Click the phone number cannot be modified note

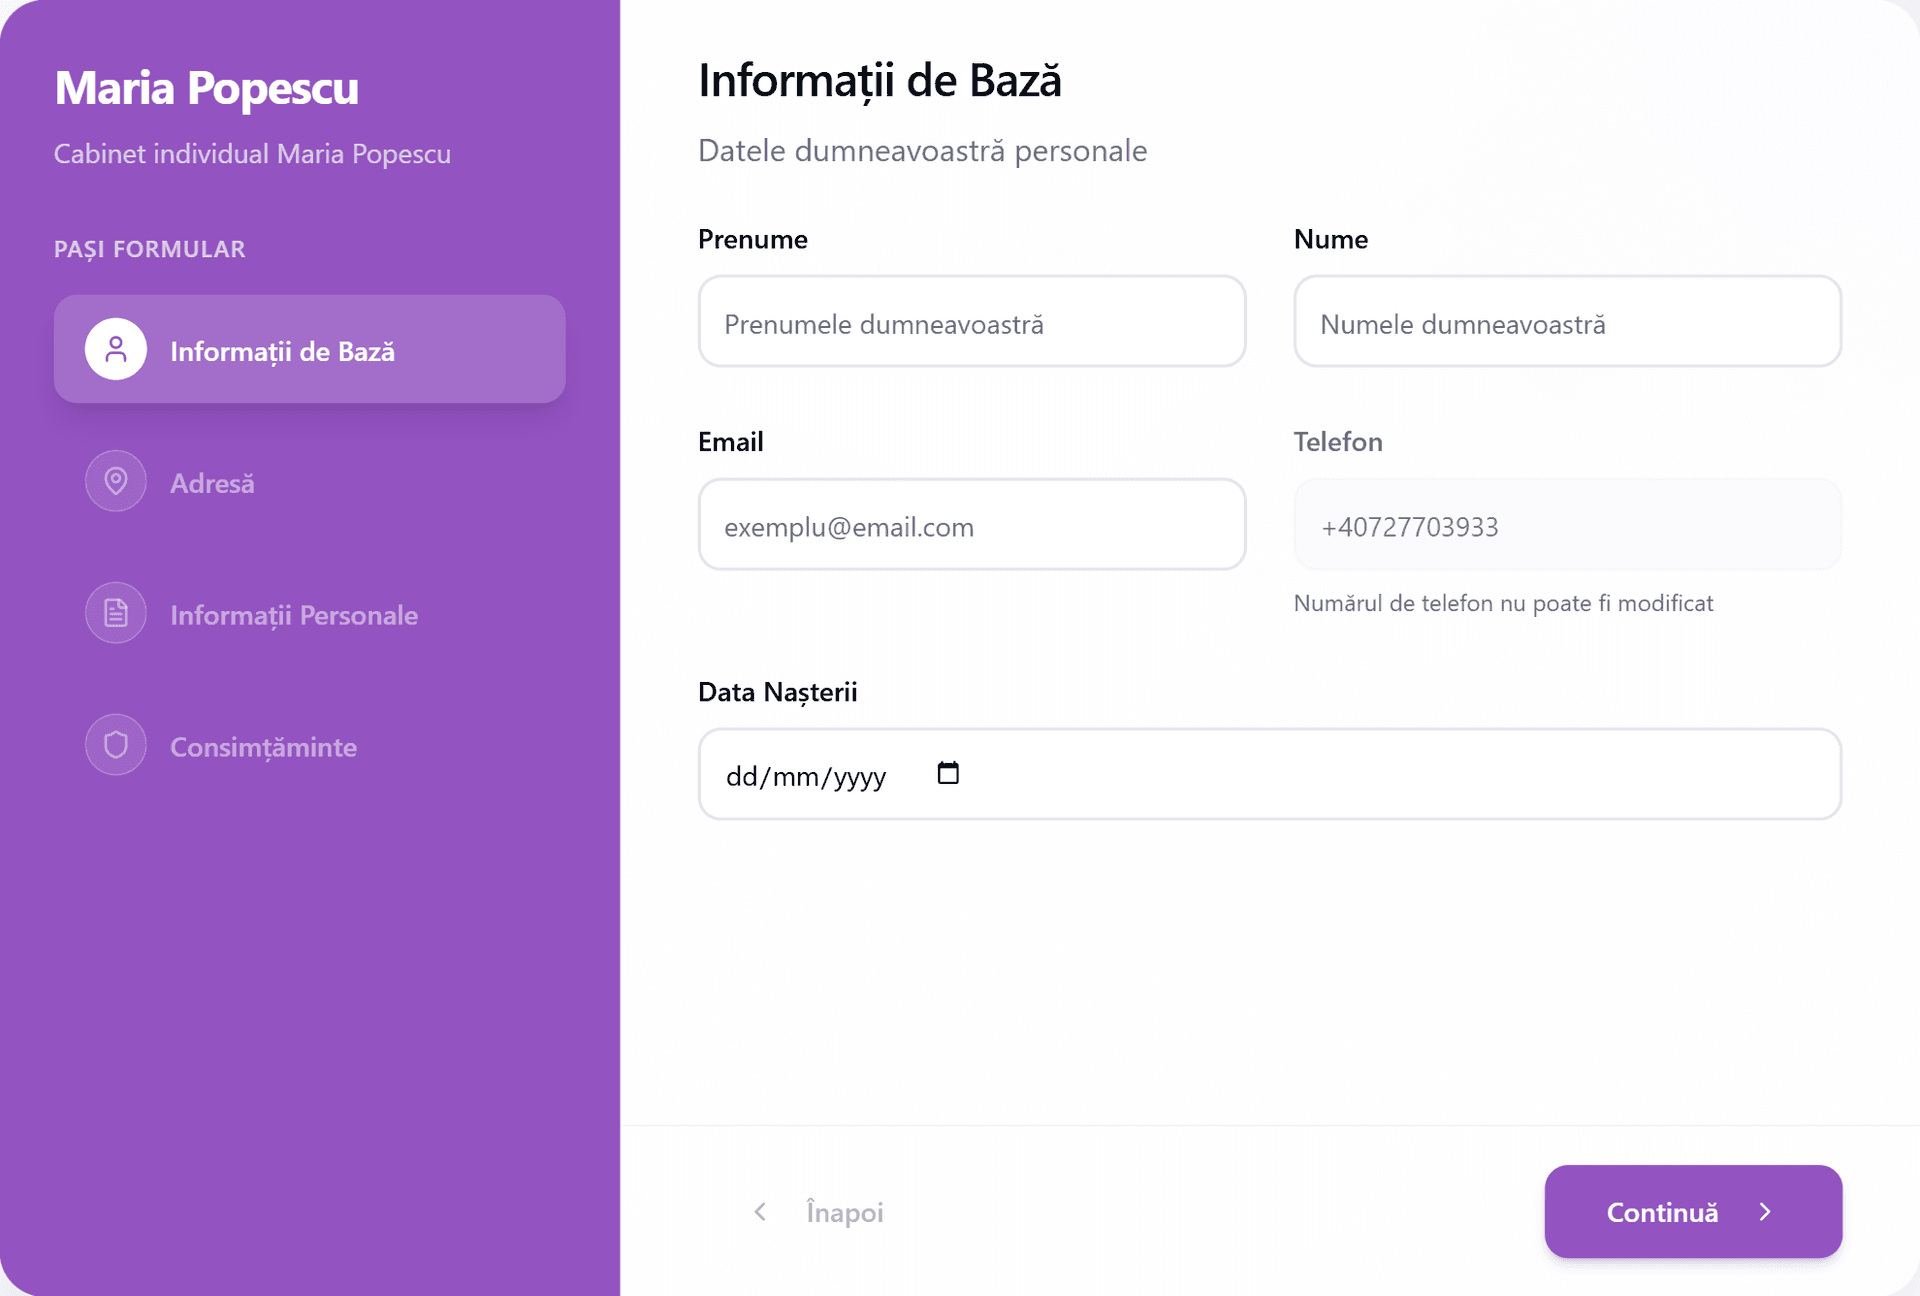[1503, 603]
